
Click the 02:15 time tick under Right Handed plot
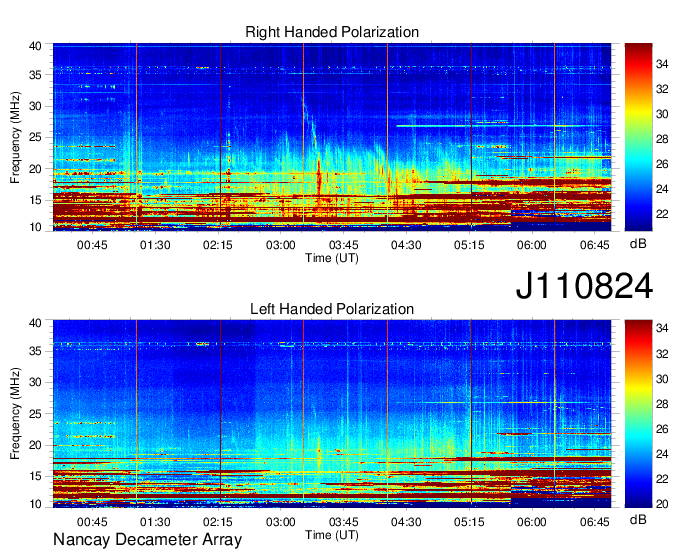coord(218,245)
